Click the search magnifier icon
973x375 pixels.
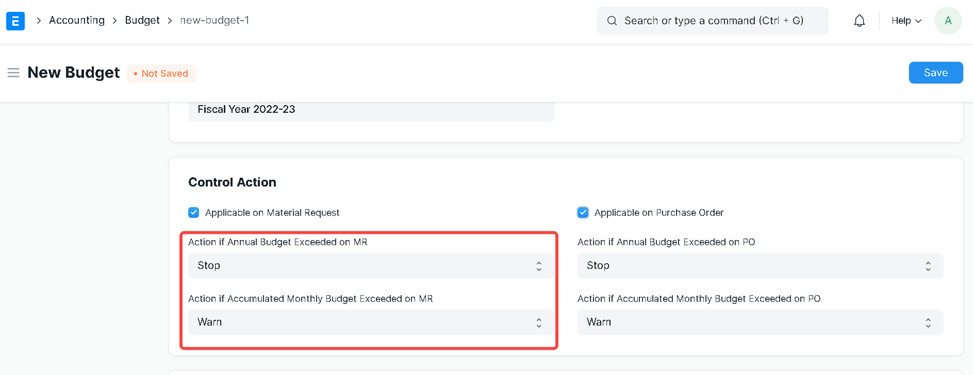pos(612,20)
